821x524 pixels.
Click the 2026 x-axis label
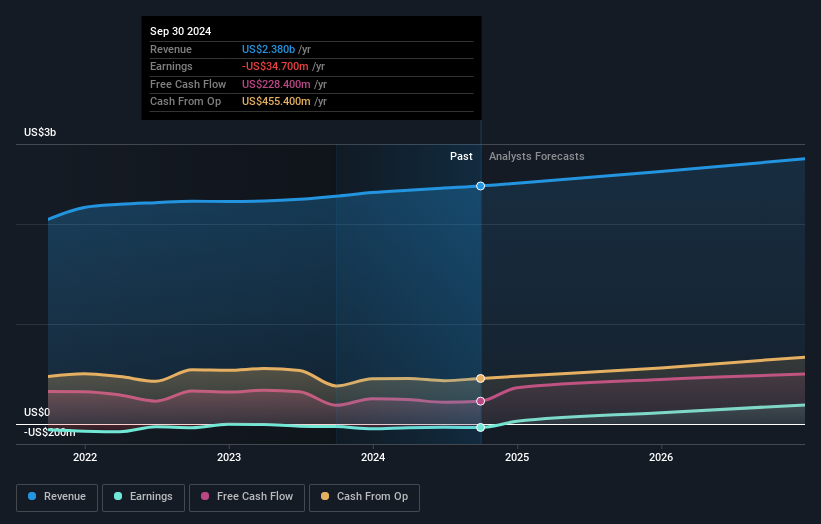[661, 458]
